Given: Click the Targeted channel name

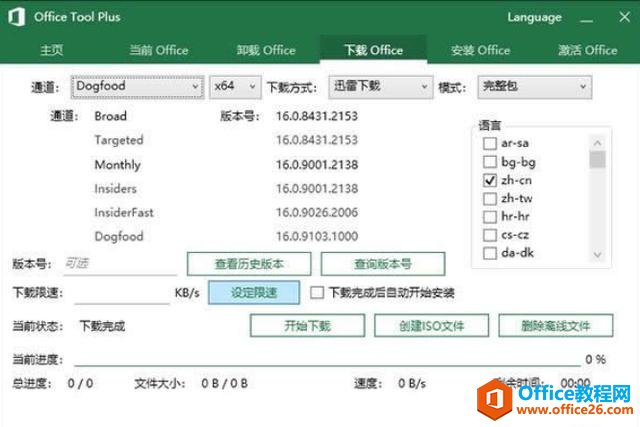Looking at the screenshot, I should [x=119, y=140].
